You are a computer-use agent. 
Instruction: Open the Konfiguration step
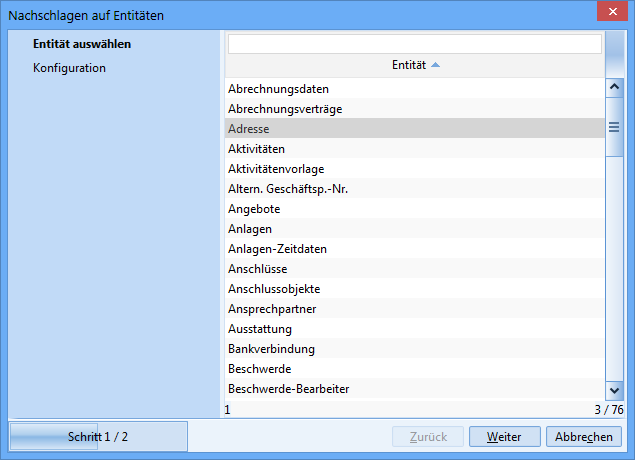click(x=69, y=68)
